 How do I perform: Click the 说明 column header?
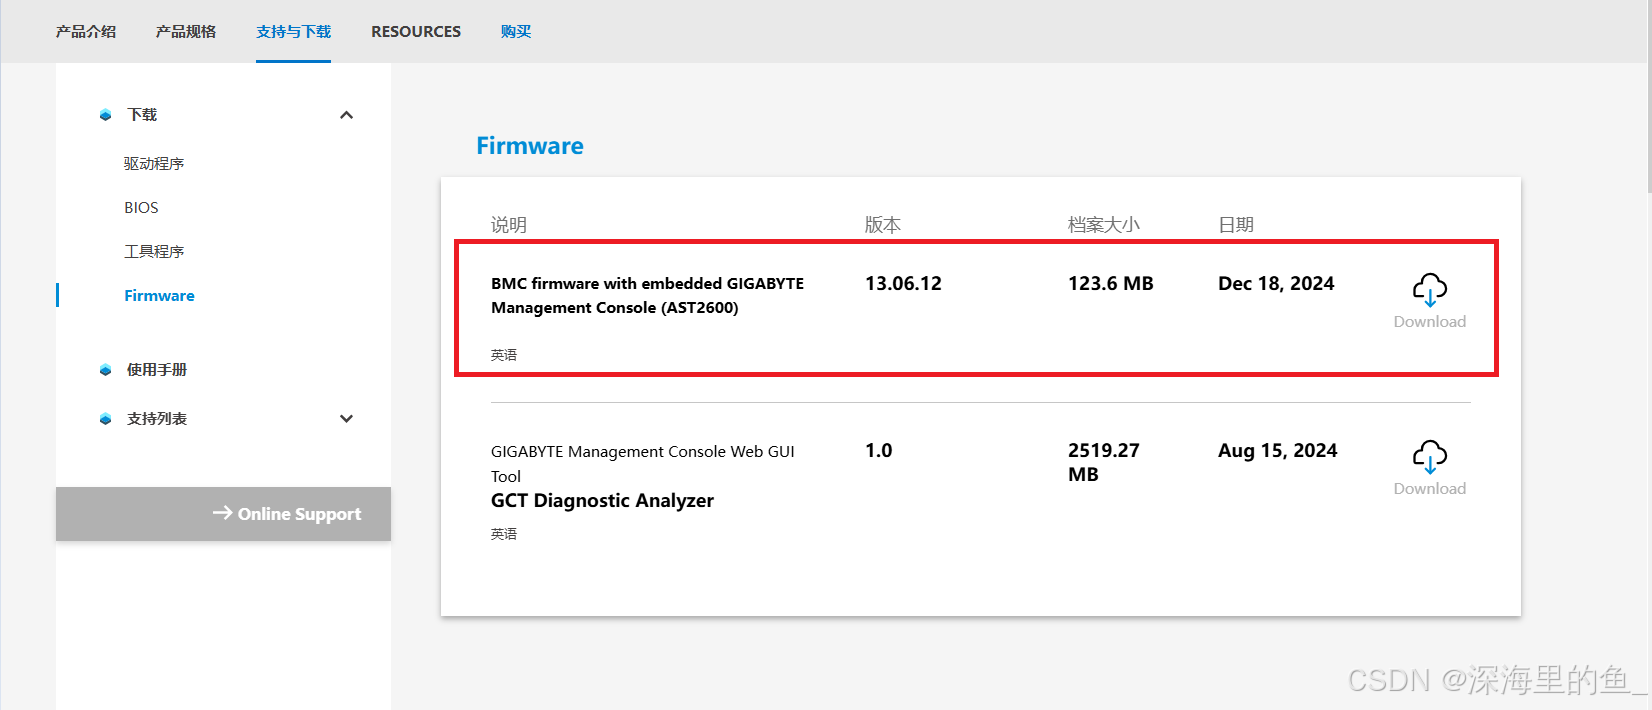[509, 225]
